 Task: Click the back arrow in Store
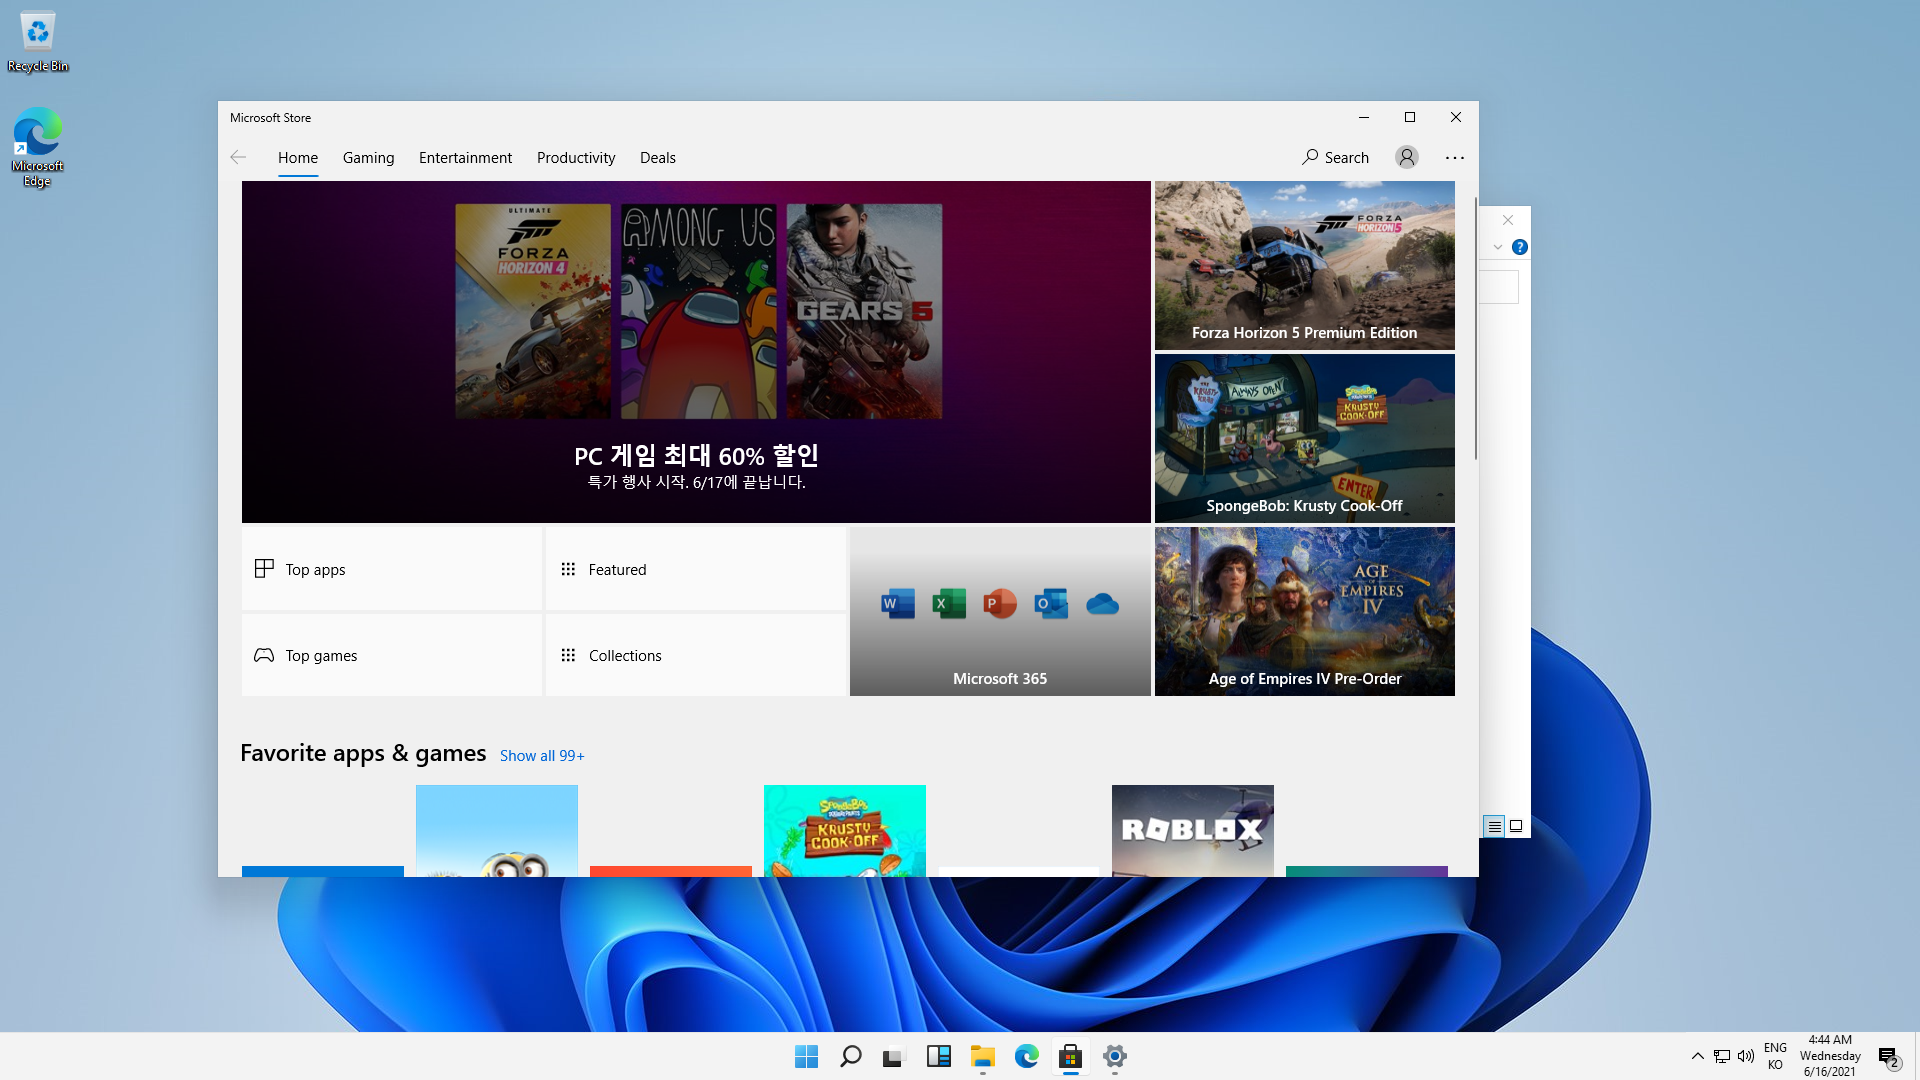[238, 157]
